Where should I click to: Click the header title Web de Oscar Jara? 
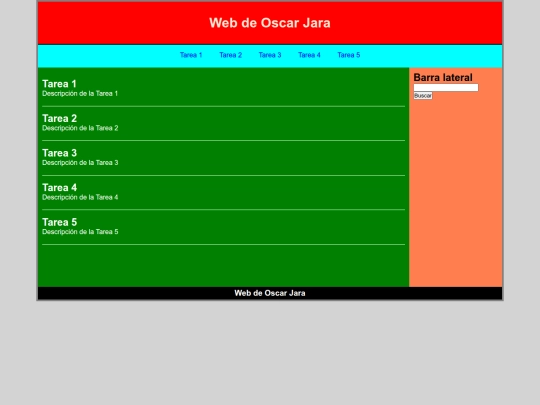tap(270, 23)
